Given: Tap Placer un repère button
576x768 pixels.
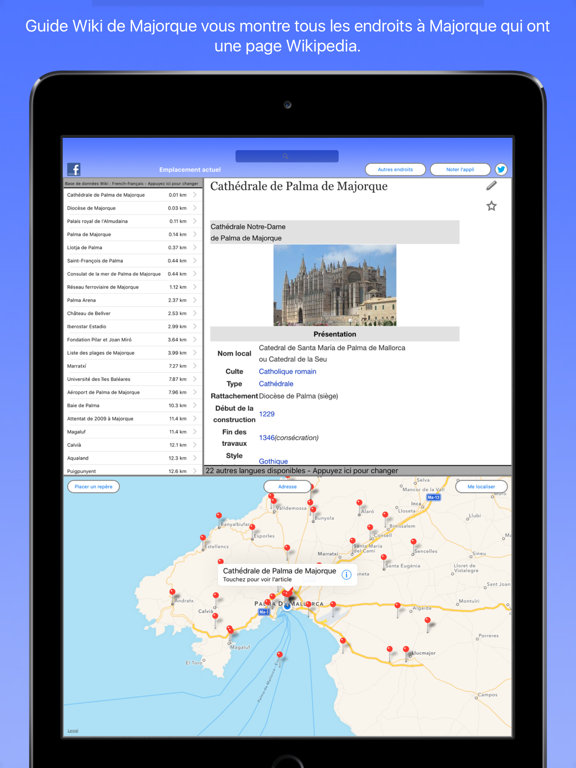Looking at the screenshot, I should click(x=94, y=487).
